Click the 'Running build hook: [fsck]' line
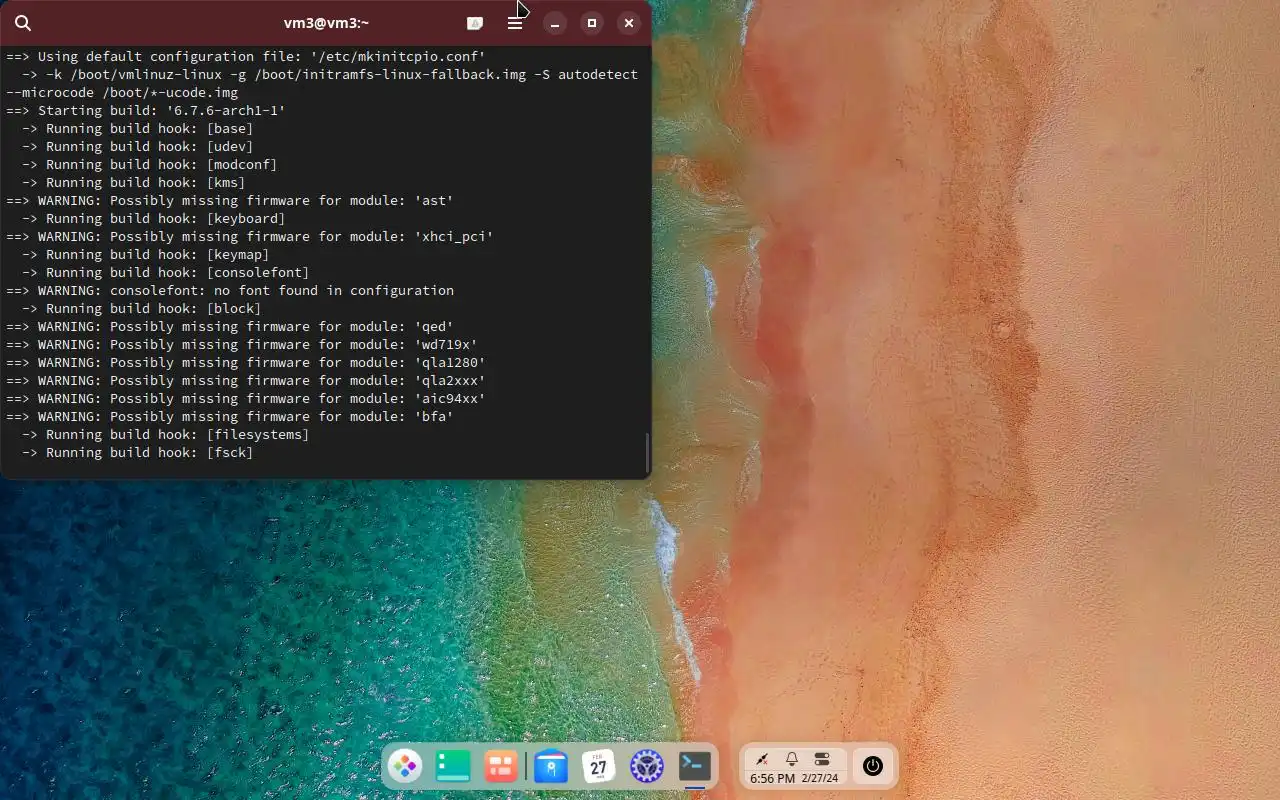The width and height of the screenshot is (1280, 800). click(x=138, y=453)
